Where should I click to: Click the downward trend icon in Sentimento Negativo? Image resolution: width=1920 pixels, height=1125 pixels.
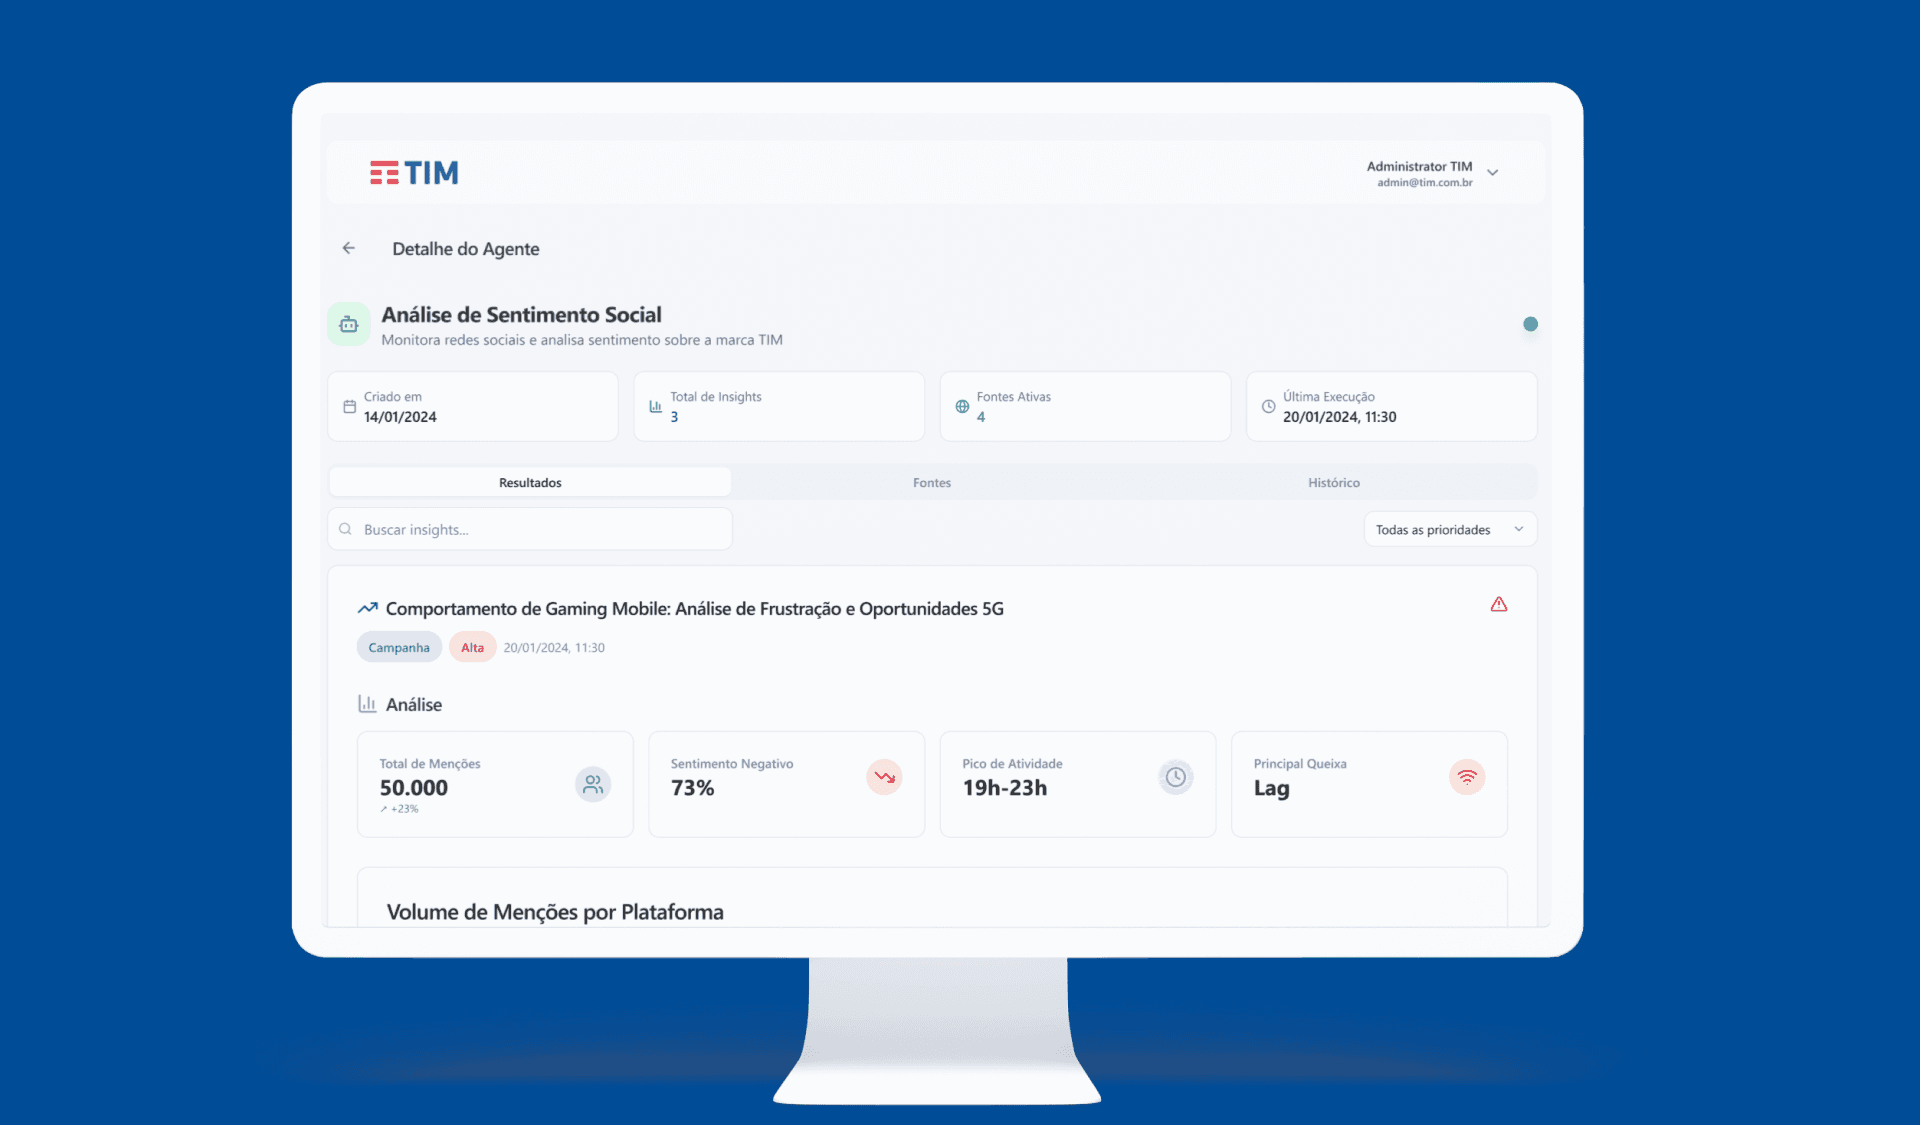pos(884,777)
